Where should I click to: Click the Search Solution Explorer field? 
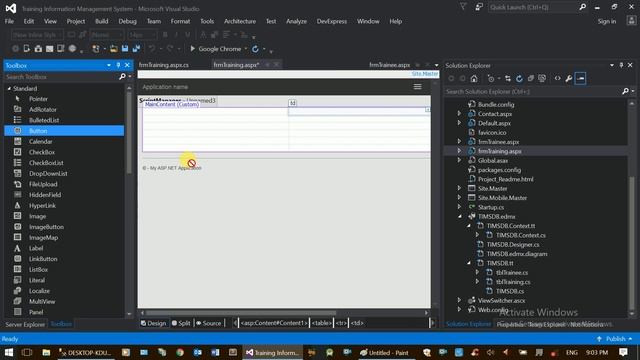tap(533, 91)
